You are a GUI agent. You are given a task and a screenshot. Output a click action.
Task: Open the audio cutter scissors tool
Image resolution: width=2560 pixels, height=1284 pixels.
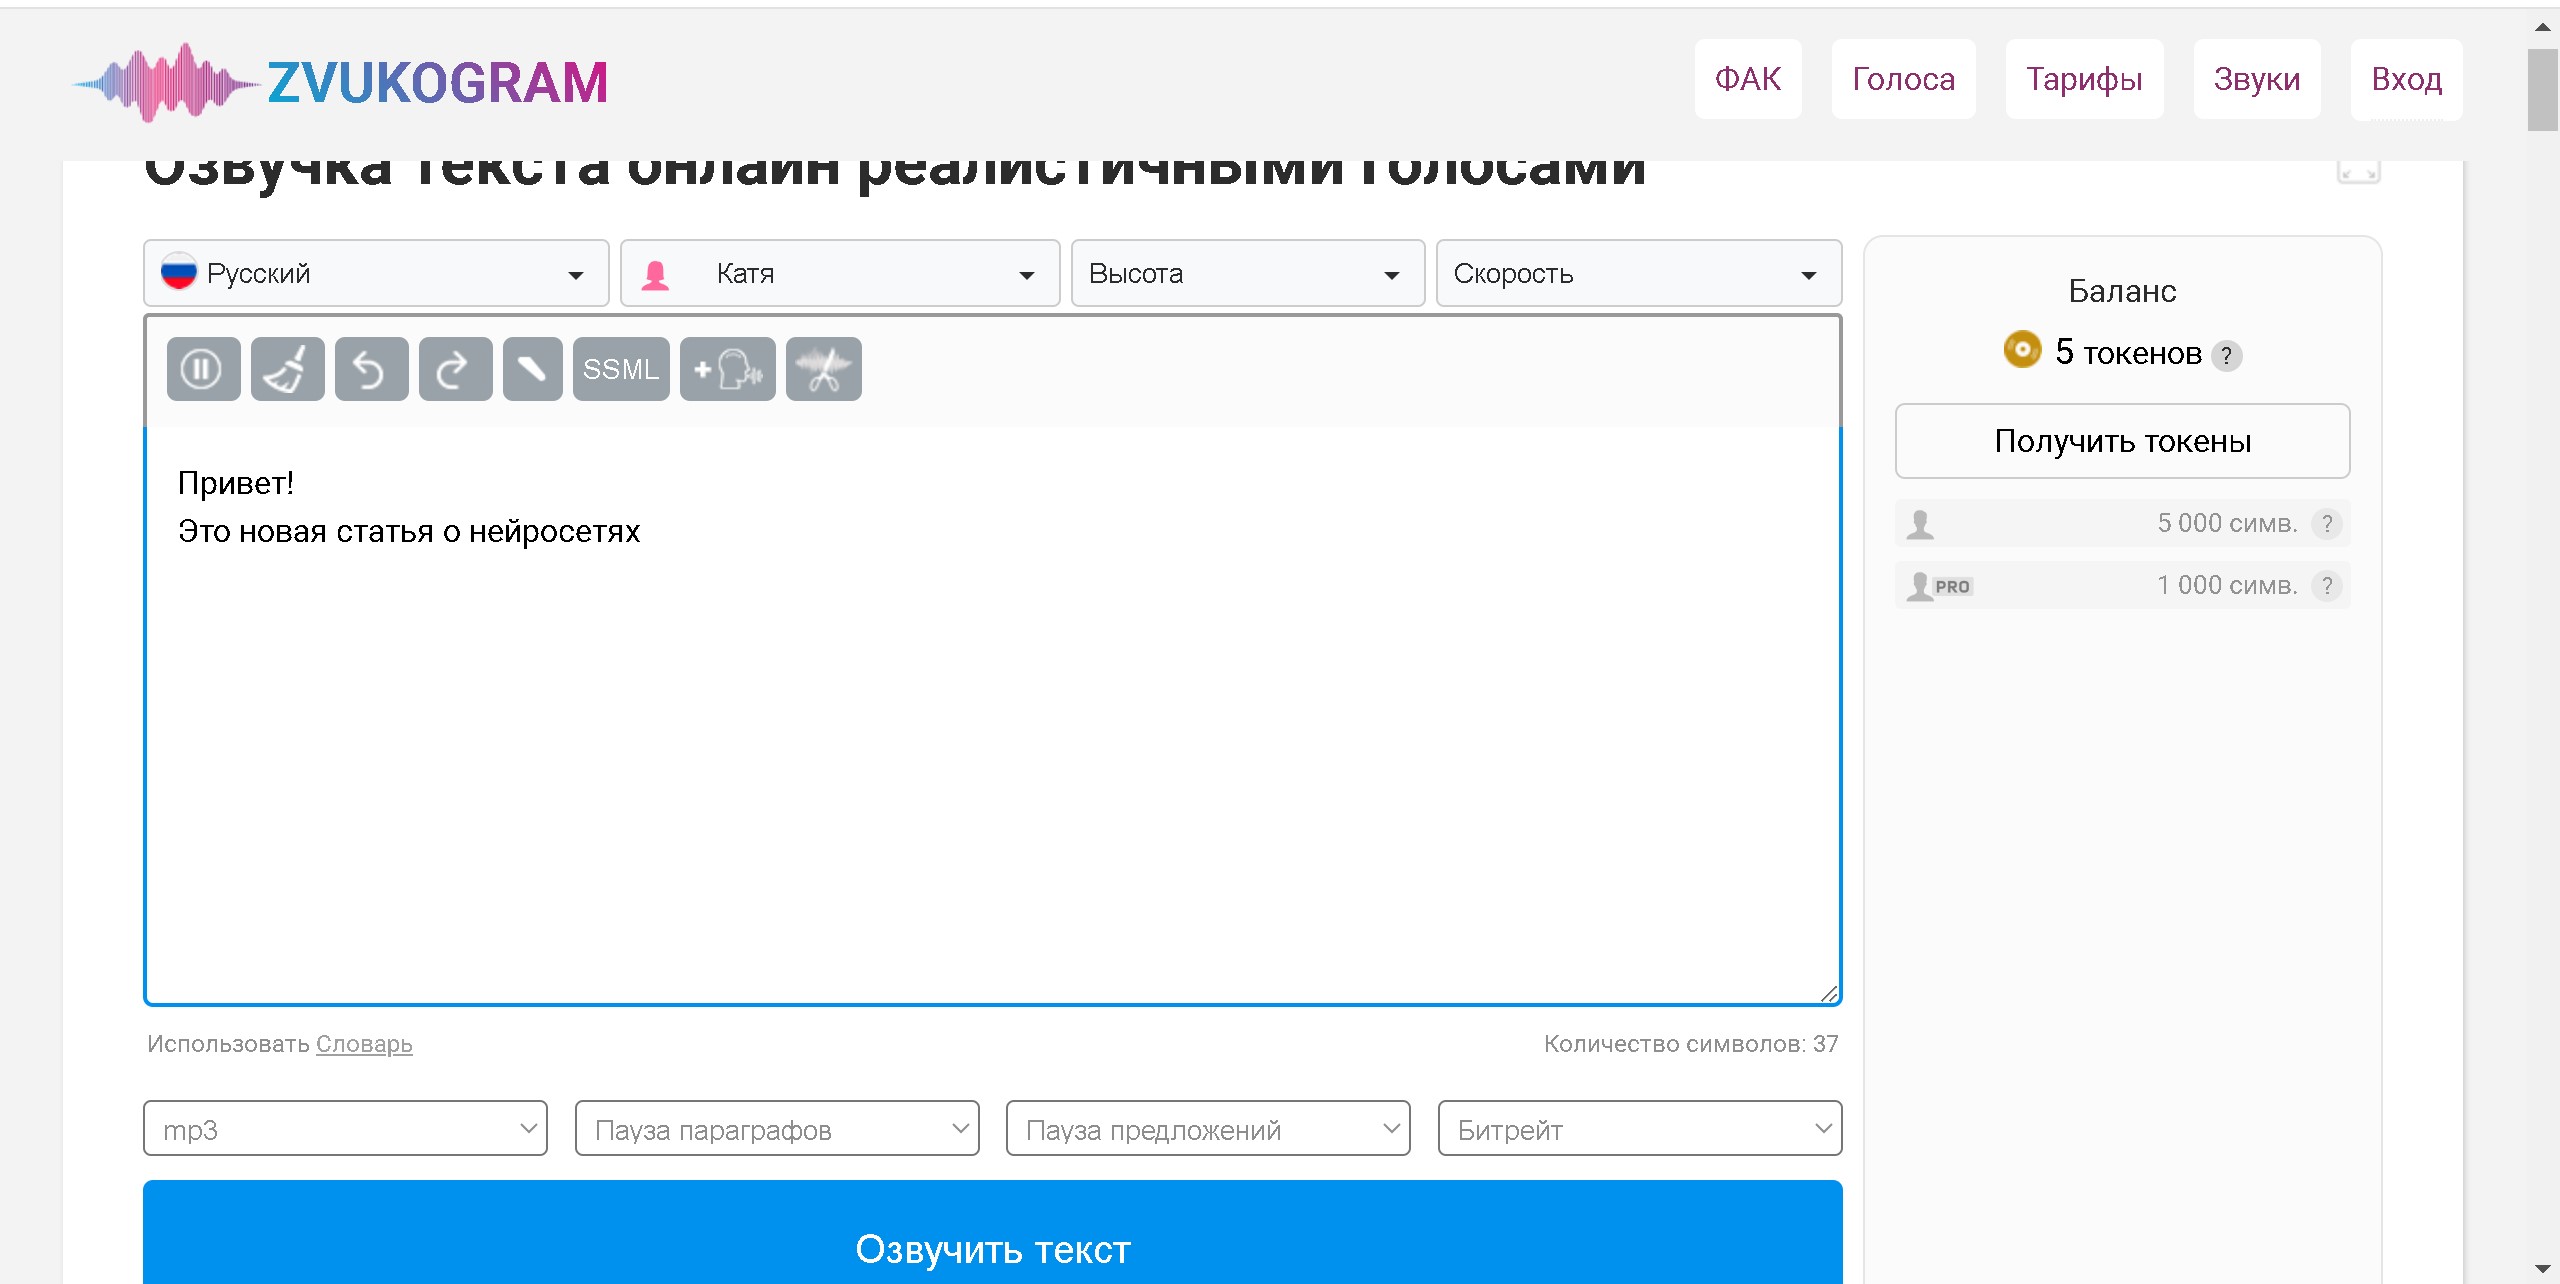point(823,369)
